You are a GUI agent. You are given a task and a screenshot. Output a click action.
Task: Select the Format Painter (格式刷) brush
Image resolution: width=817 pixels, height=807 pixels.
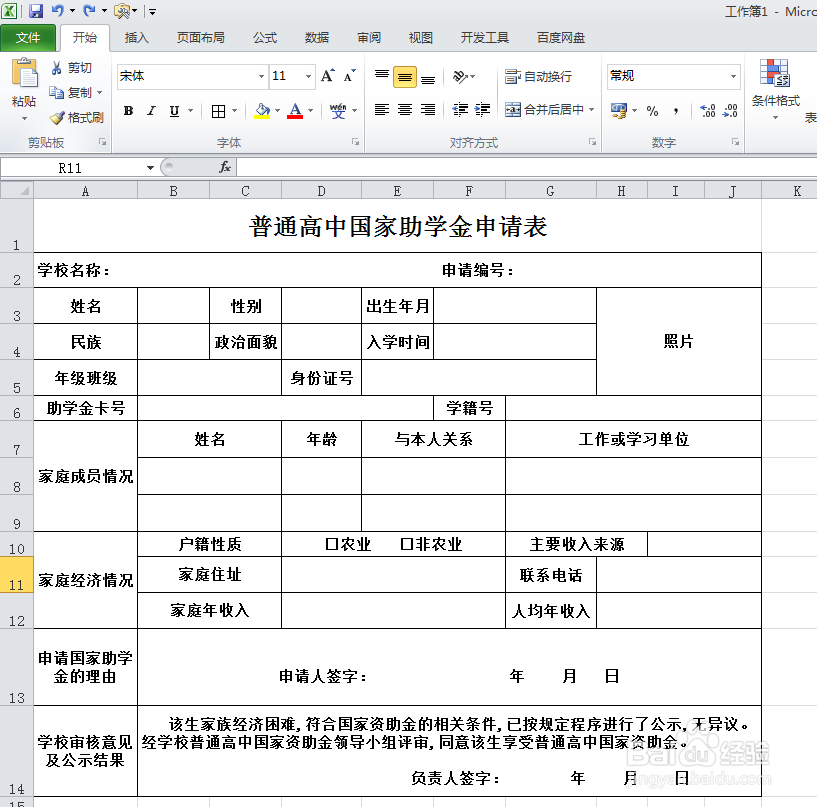tap(56, 118)
